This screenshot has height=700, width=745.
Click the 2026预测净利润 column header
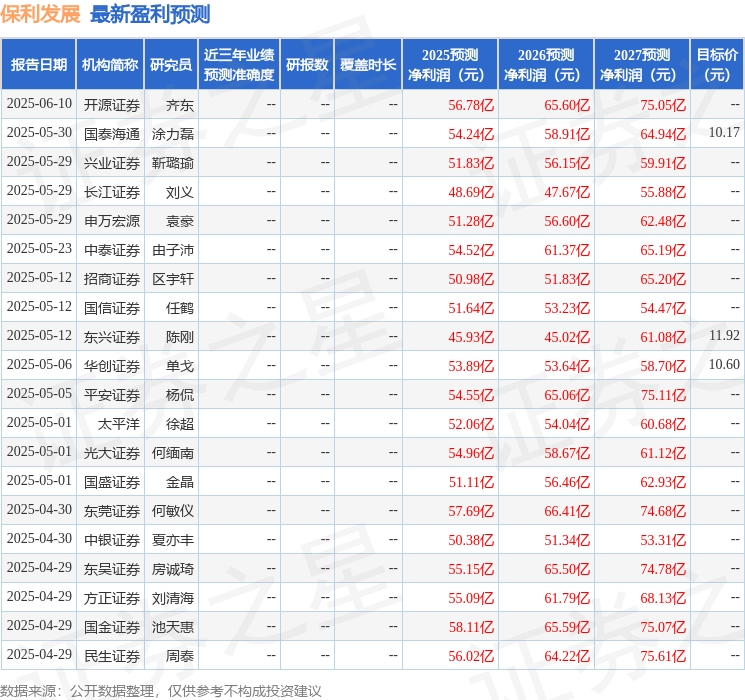tap(546, 64)
